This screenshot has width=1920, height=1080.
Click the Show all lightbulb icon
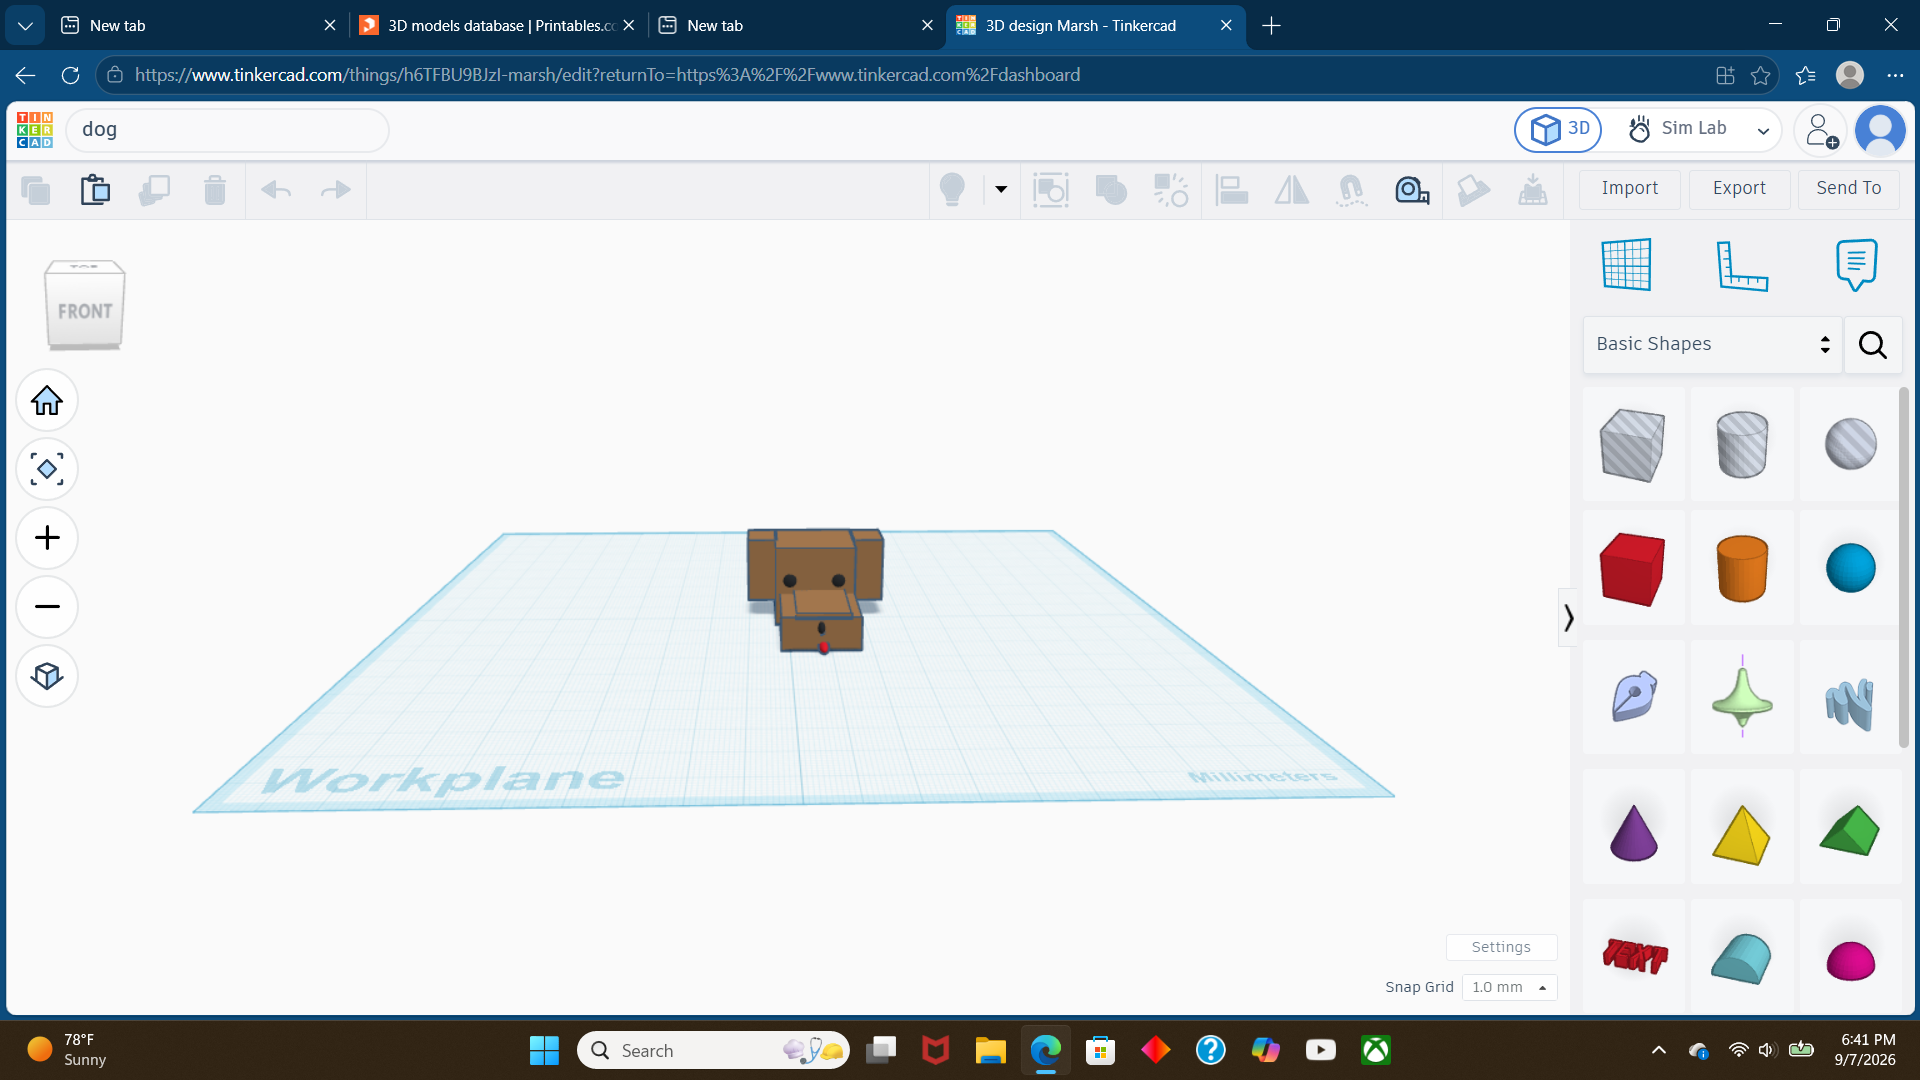[x=952, y=189]
